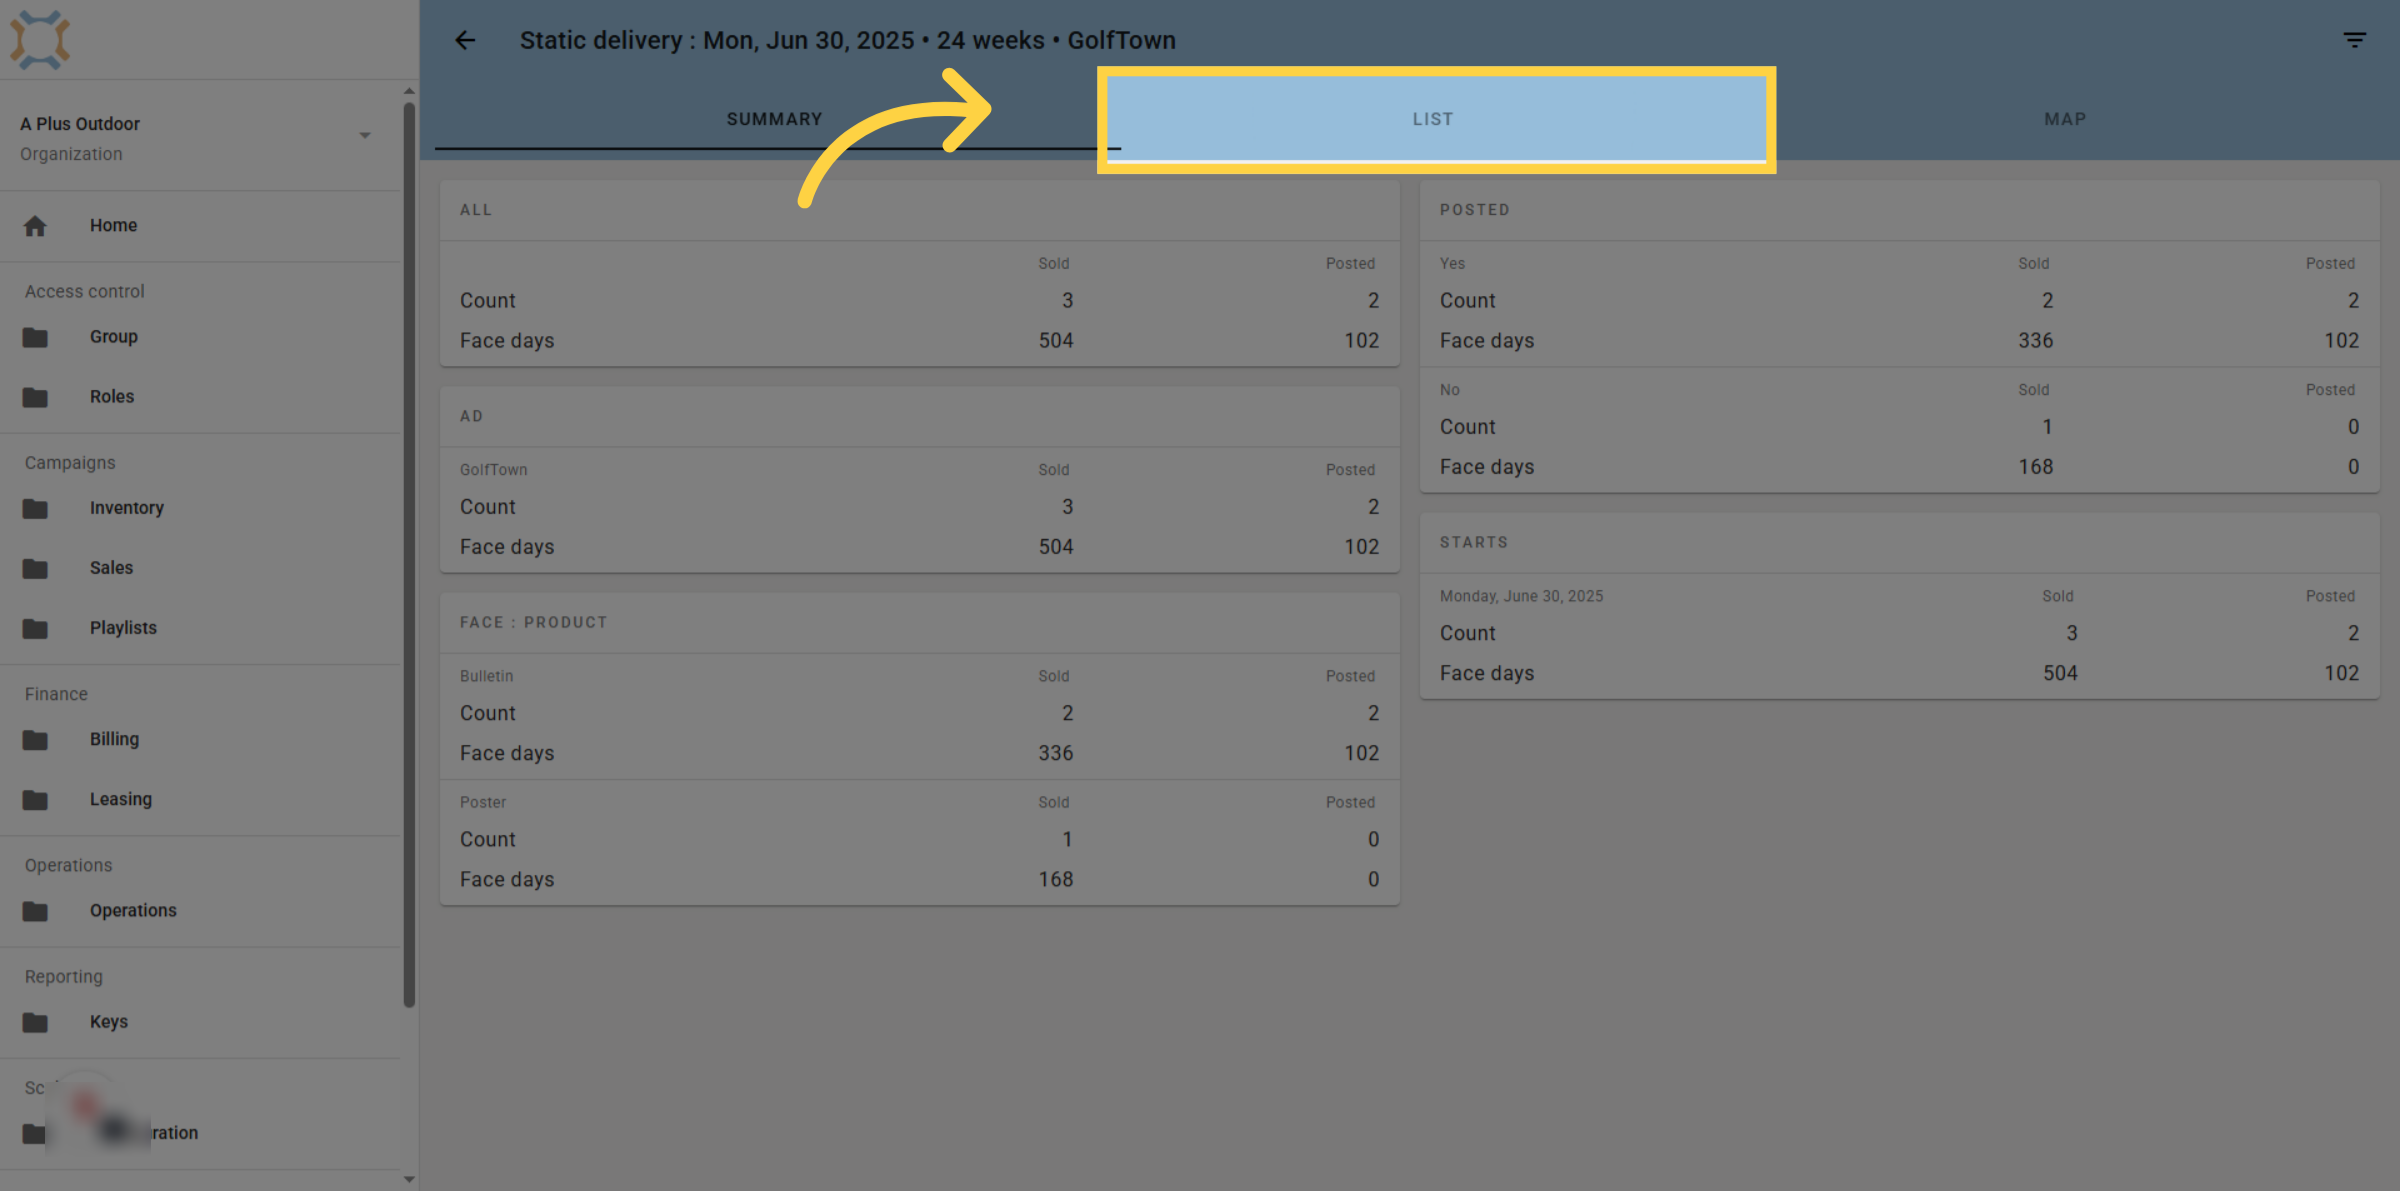
Task: Click the Sales folder icon
Action: (x=35, y=569)
